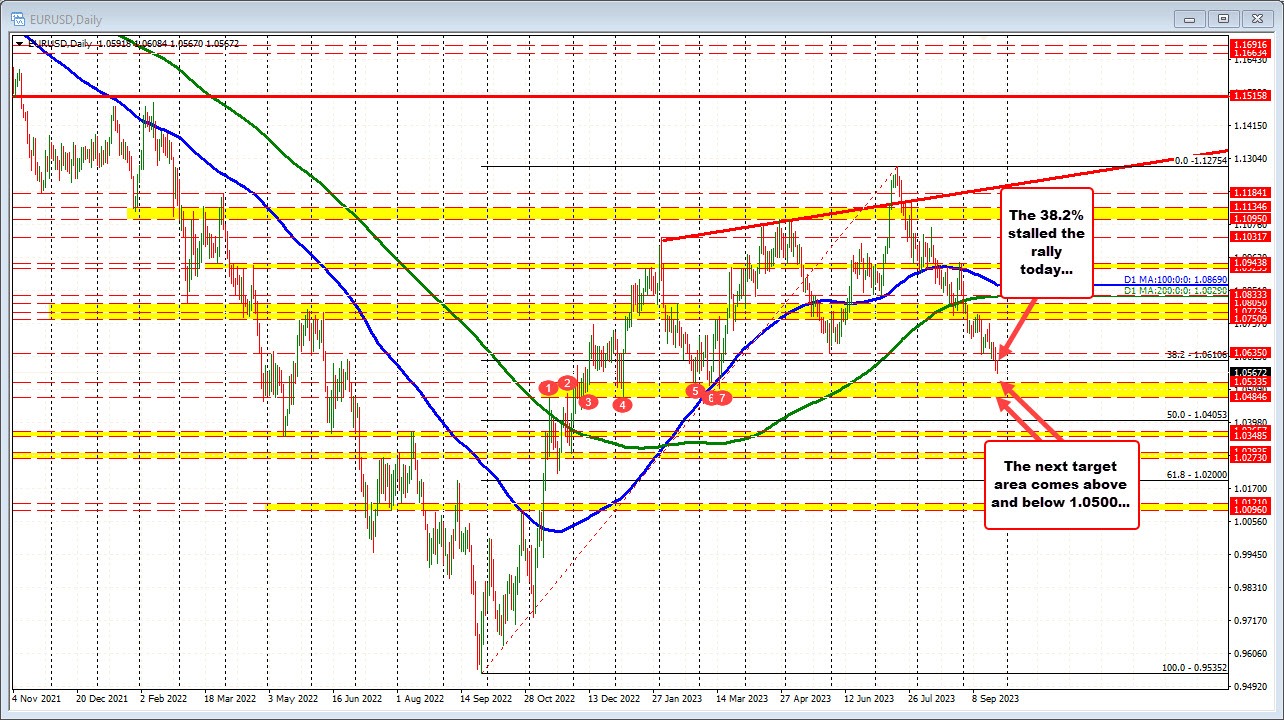Click the annotation reading The 38.2% stalled the rally
1284x720 pixels.
(x=1046, y=243)
